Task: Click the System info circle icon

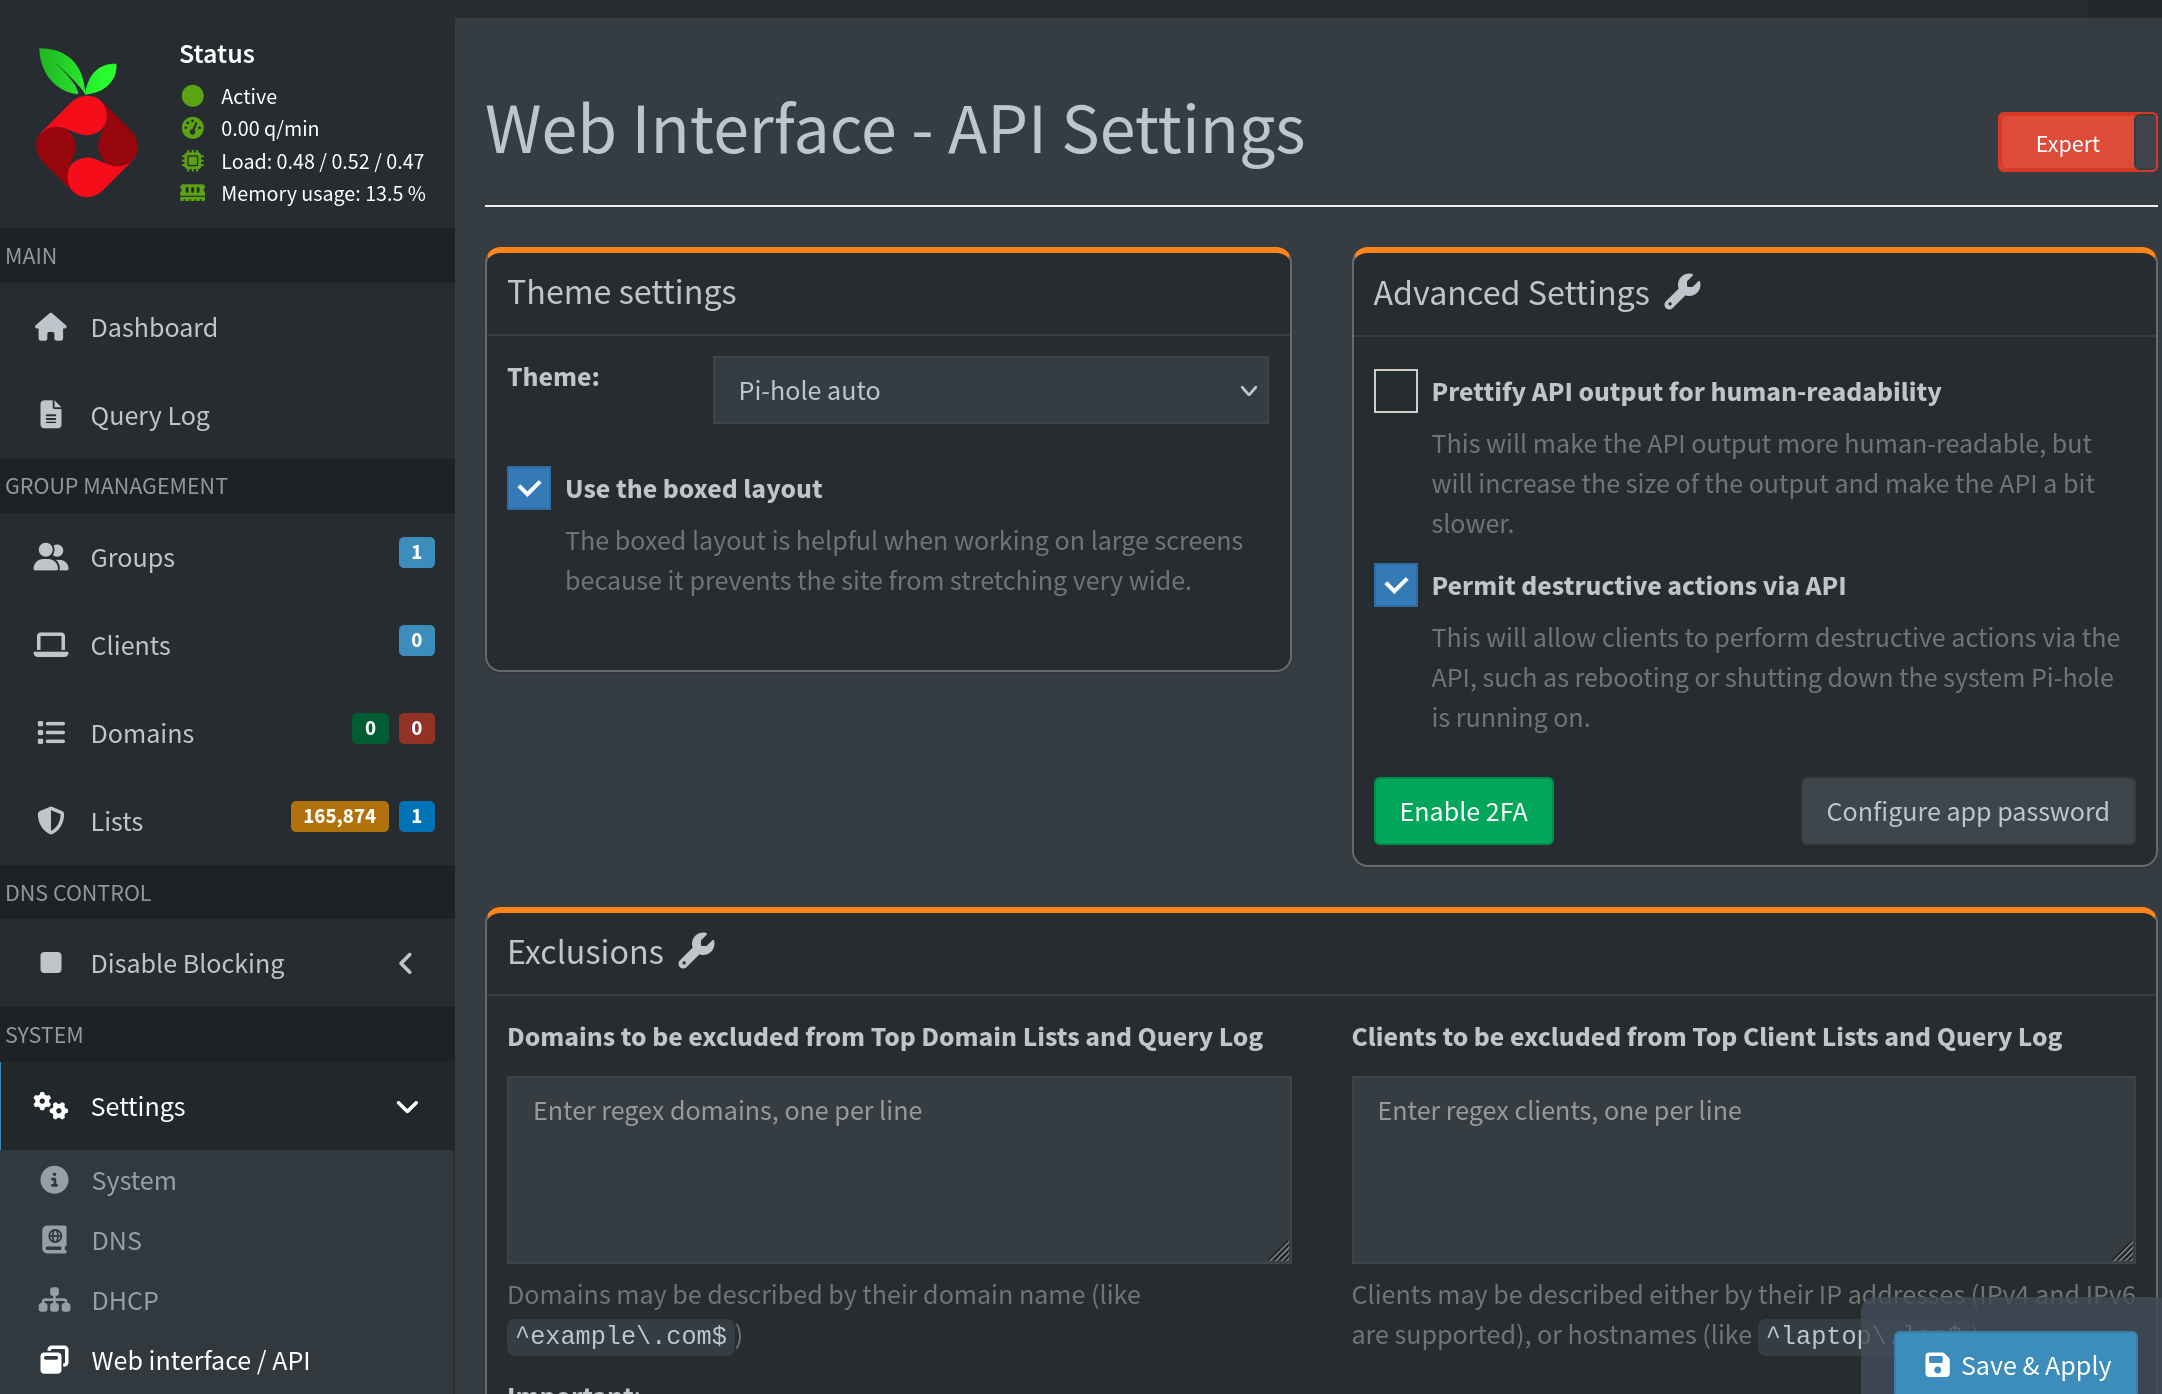Action: [54, 1180]
